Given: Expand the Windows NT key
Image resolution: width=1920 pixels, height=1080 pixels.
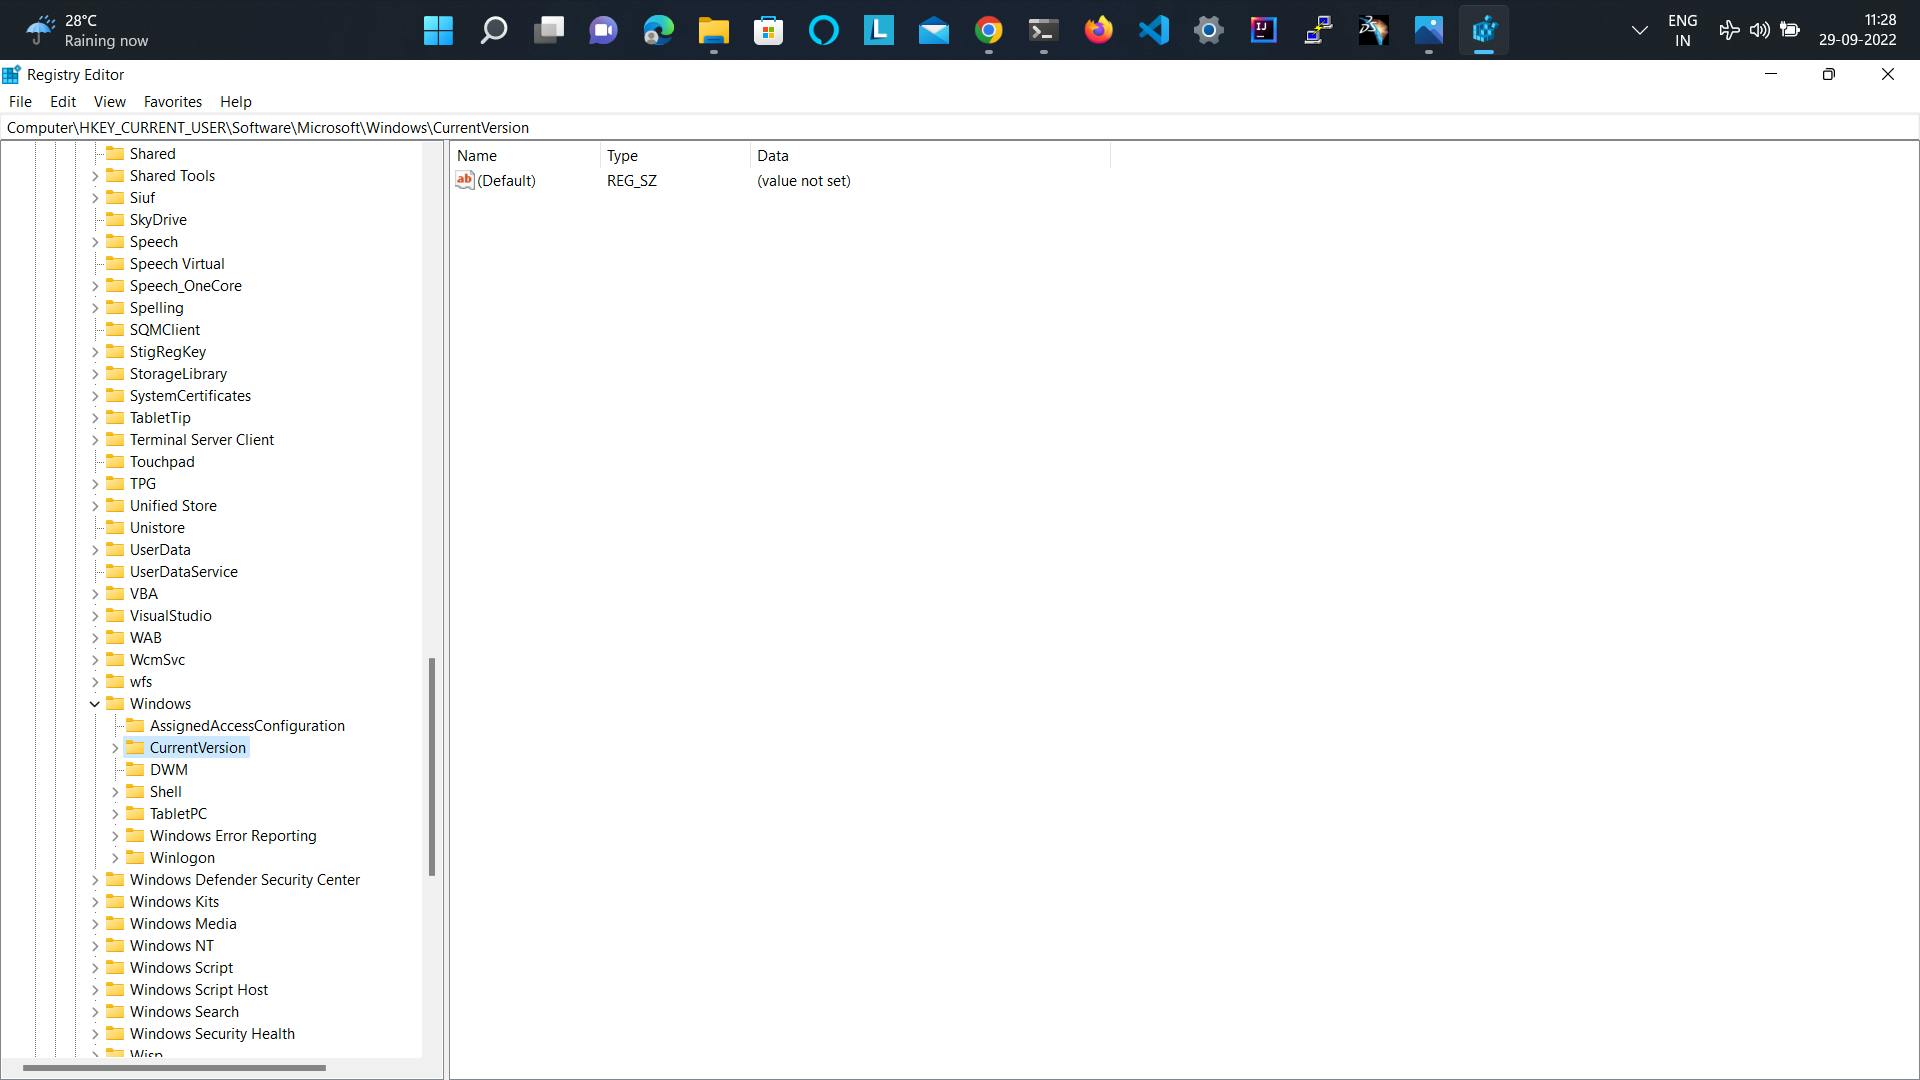Looking at the screenshot, I should (95, 946).
